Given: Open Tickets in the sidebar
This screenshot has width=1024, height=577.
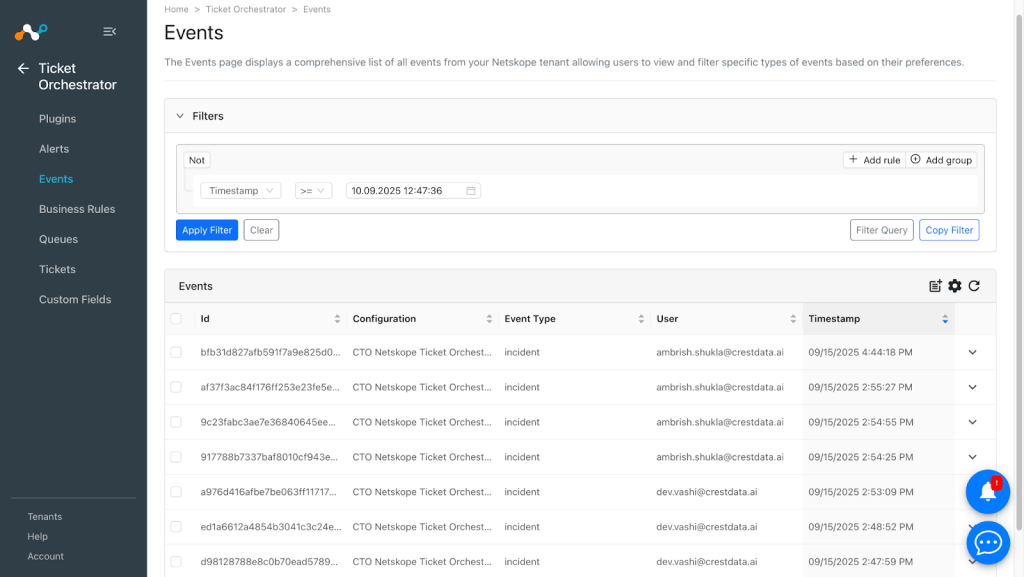Looking at the screenshot, I should pyautogui.click(x=57, y=269).
